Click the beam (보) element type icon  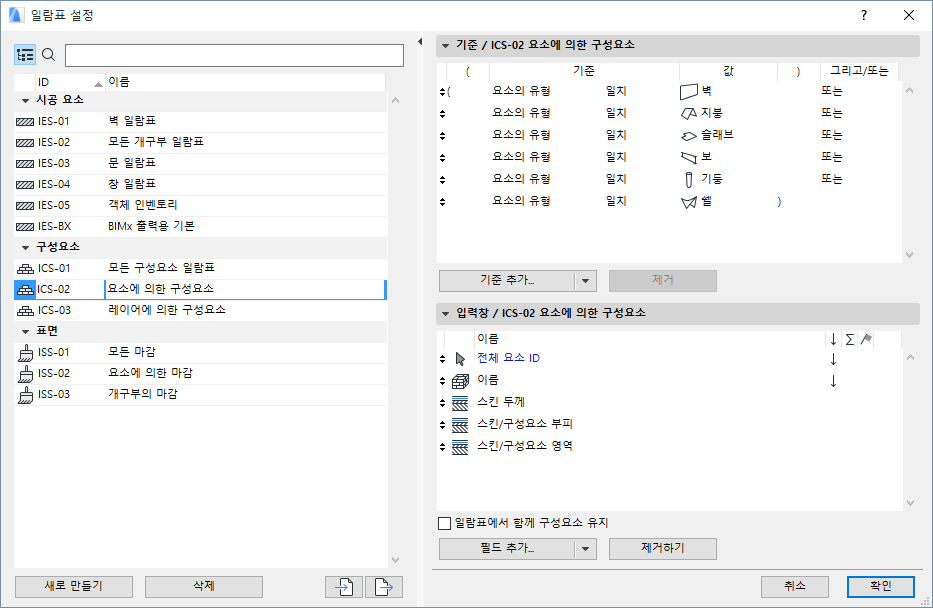(x=688, y=158)
